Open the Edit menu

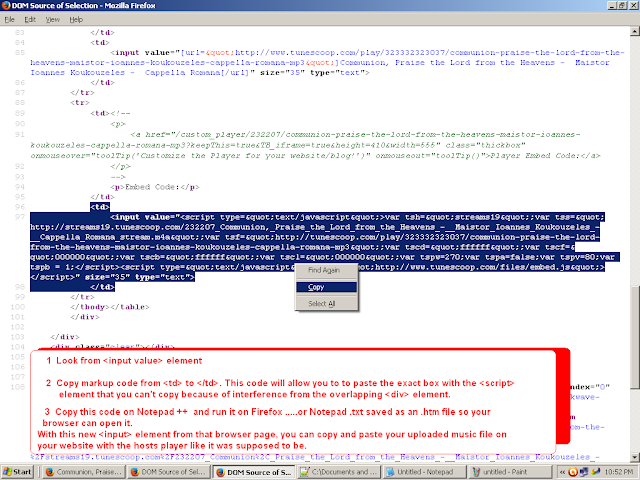(x=30, y=20)
